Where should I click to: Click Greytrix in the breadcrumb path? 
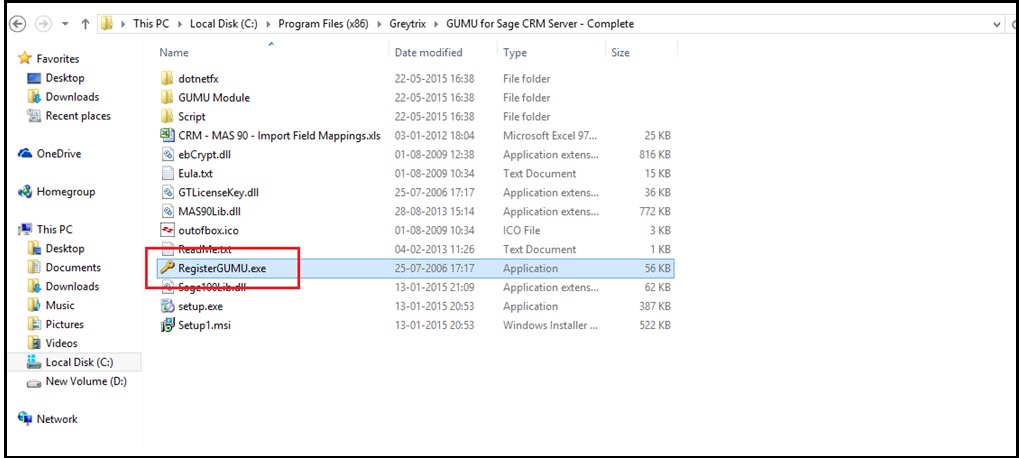pyautogui.click(x=407, y=24)
